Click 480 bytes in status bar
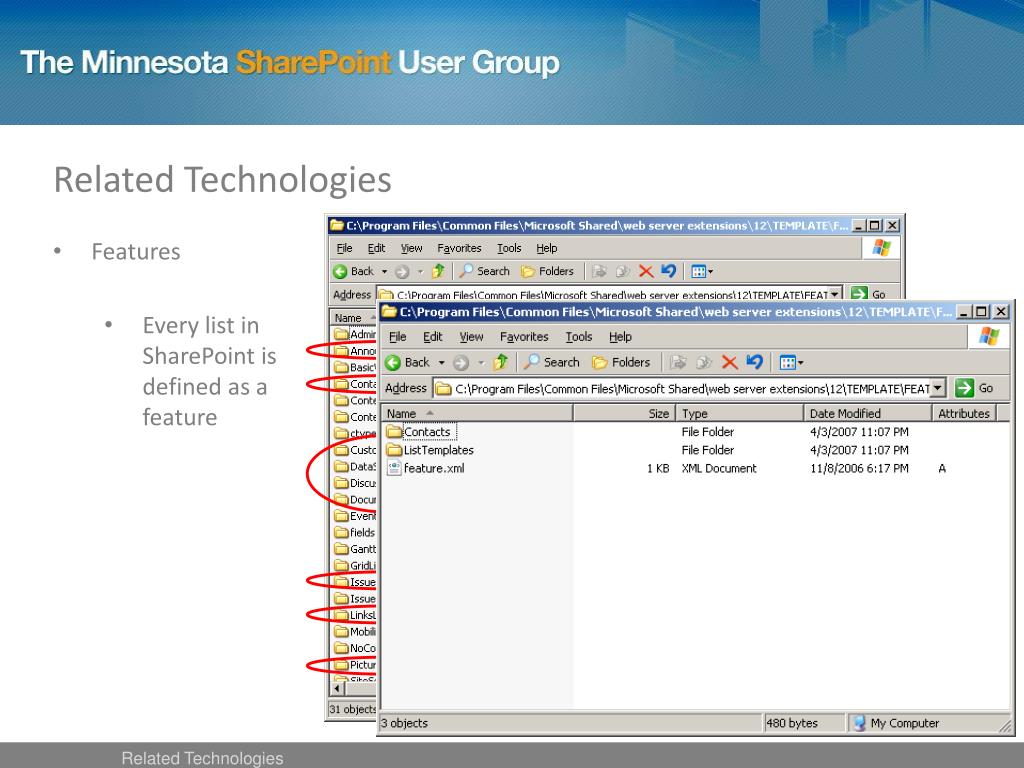The image size is (1024, 768). [x=792, y=723]
